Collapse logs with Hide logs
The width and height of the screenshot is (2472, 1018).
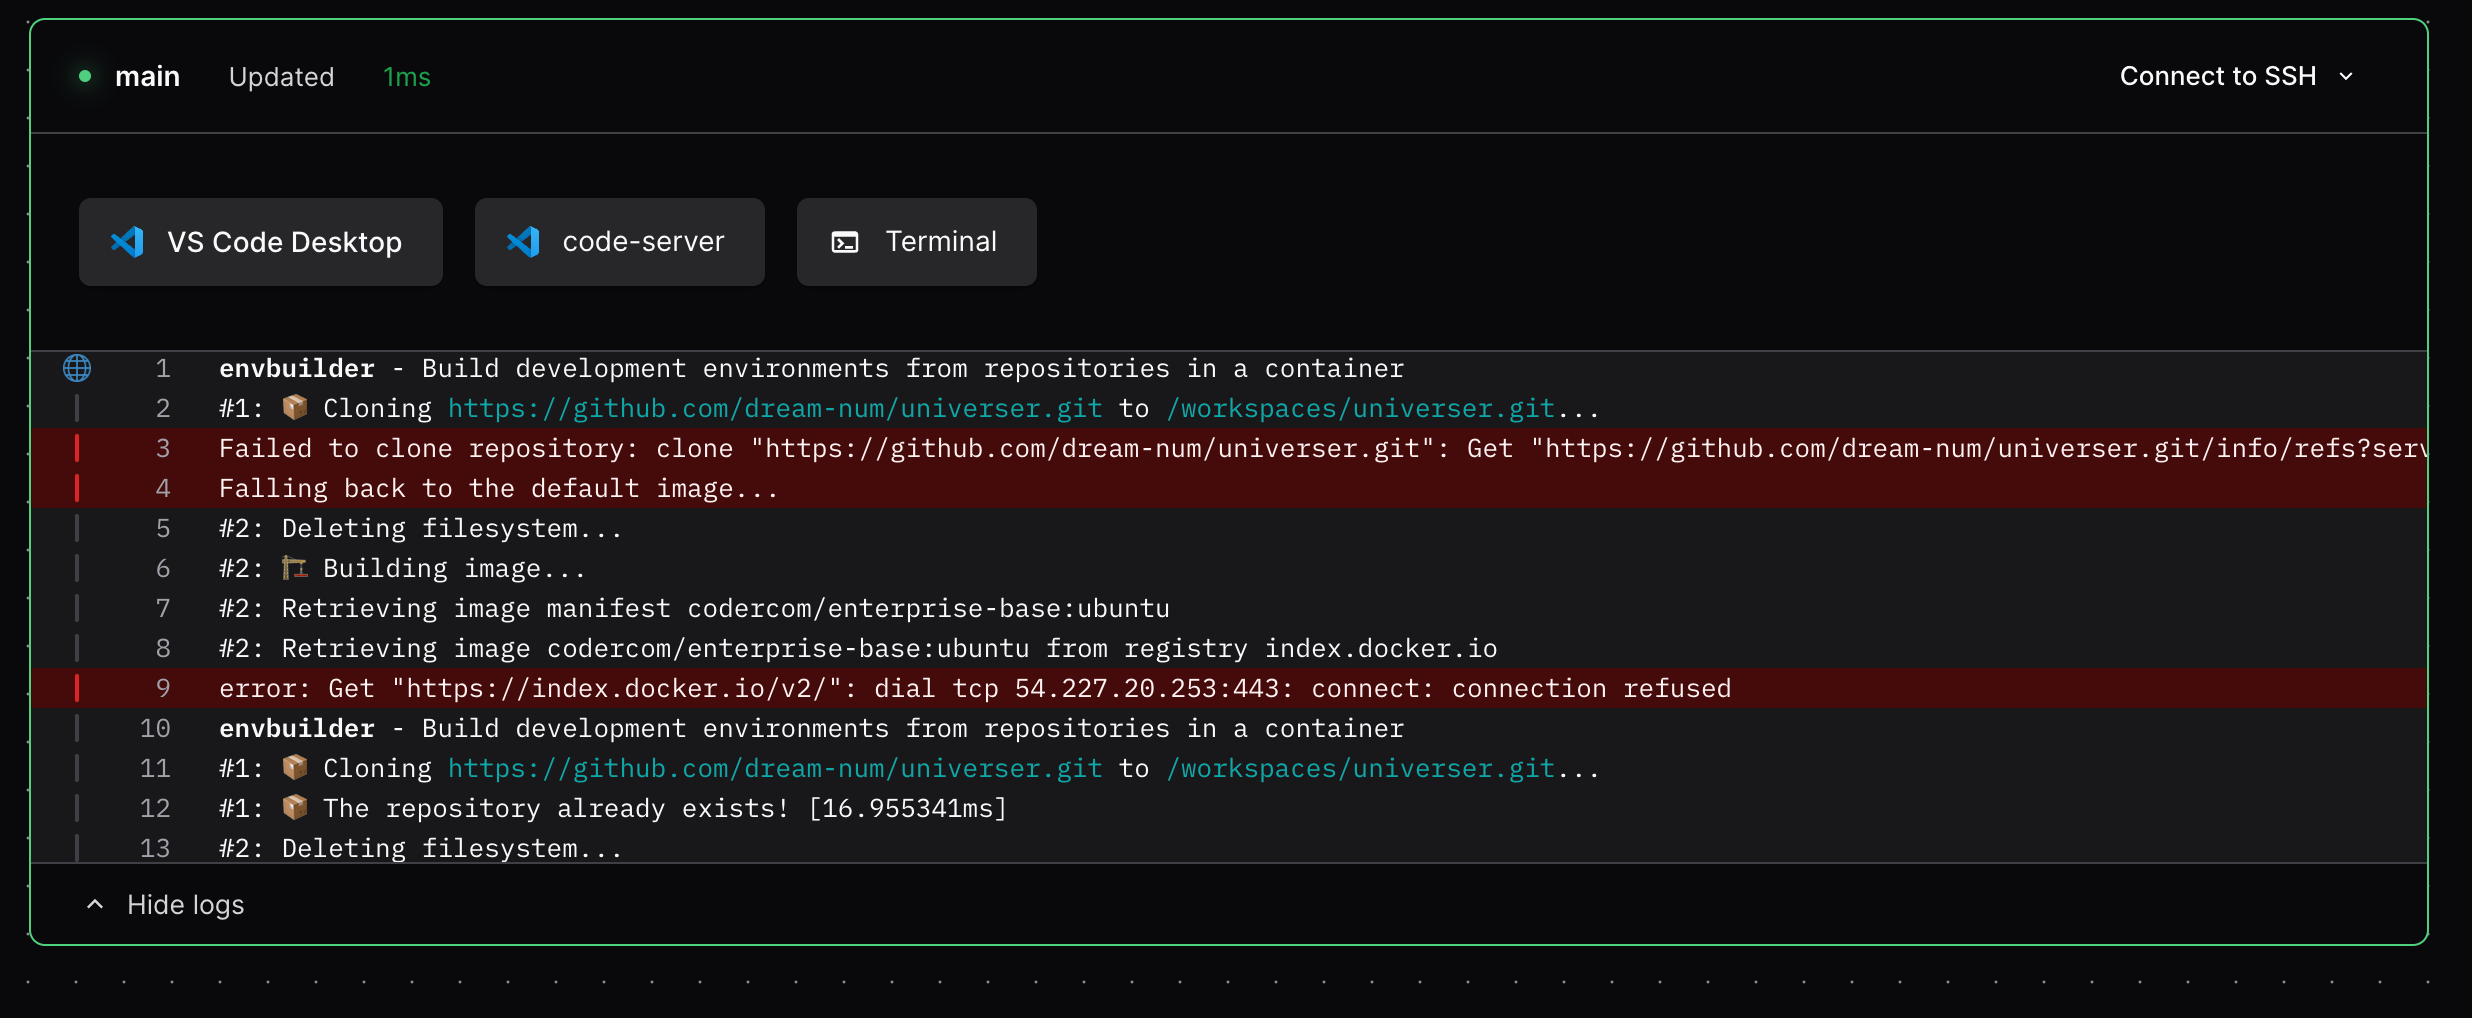coord(165,905)
